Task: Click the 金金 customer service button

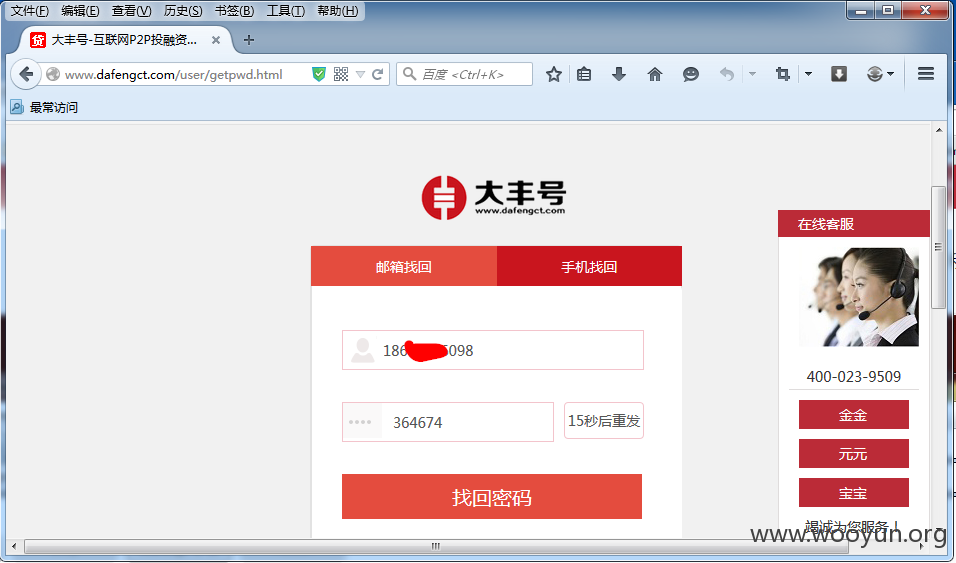Action: coord(854,415)
